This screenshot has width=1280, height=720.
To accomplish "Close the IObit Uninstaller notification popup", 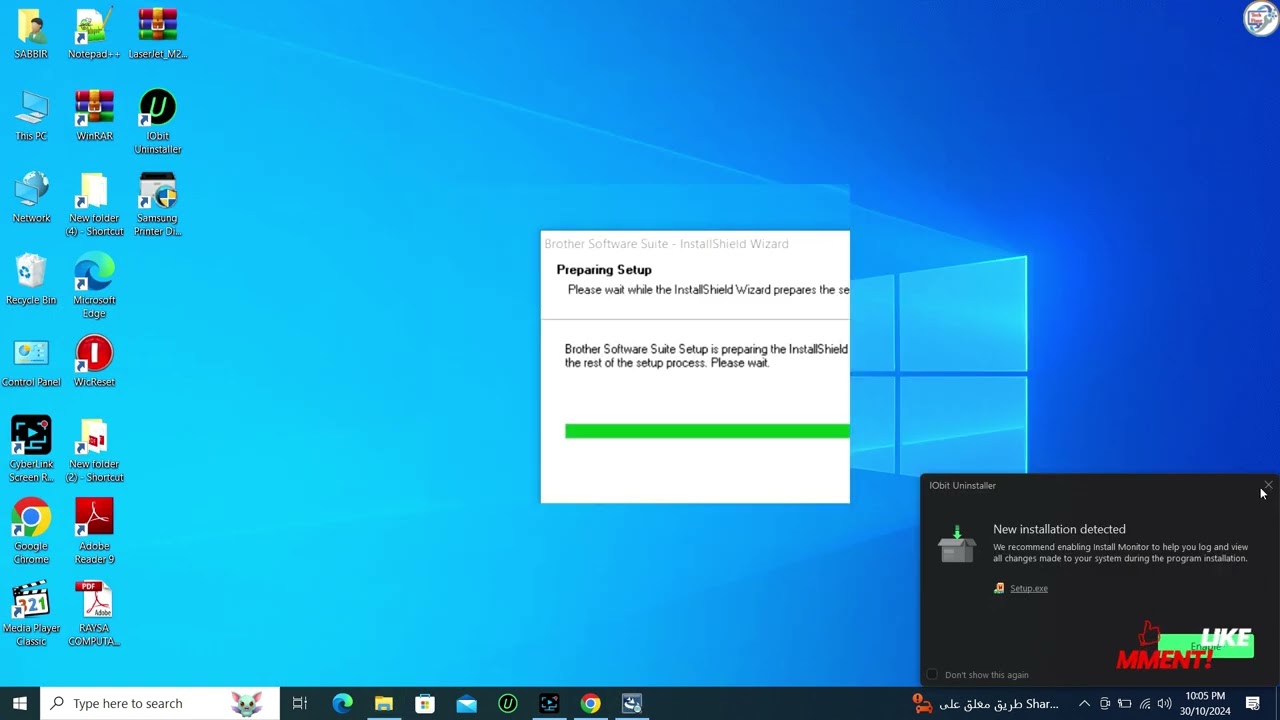I will 1267,485.
